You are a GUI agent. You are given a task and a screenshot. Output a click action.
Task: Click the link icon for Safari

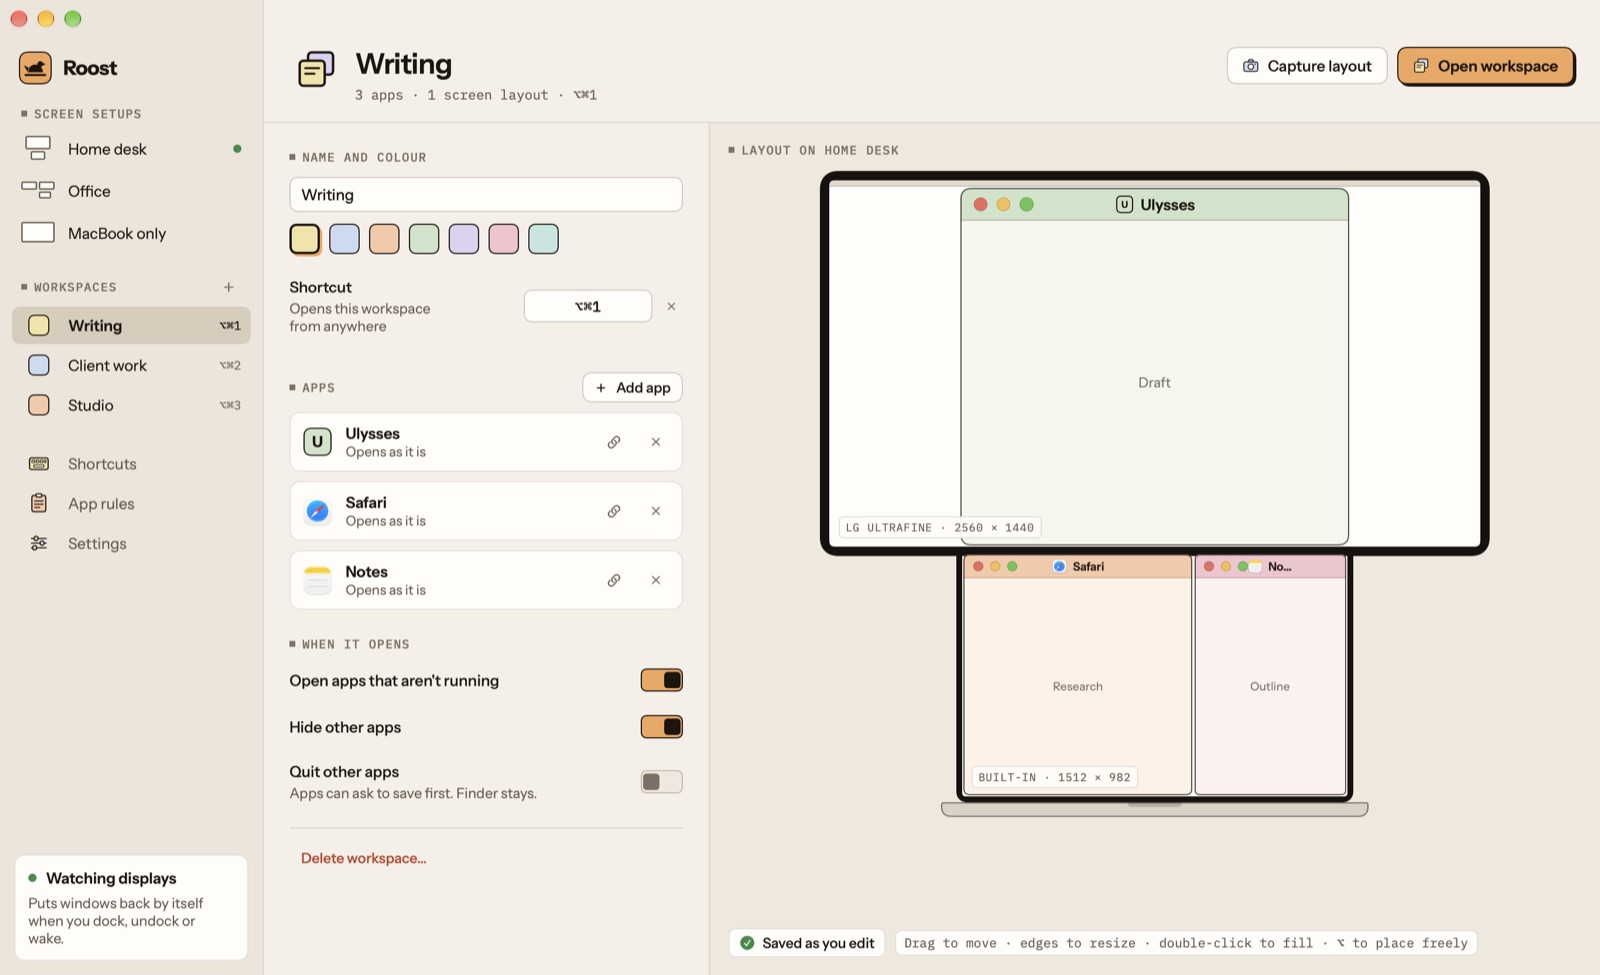614,511
